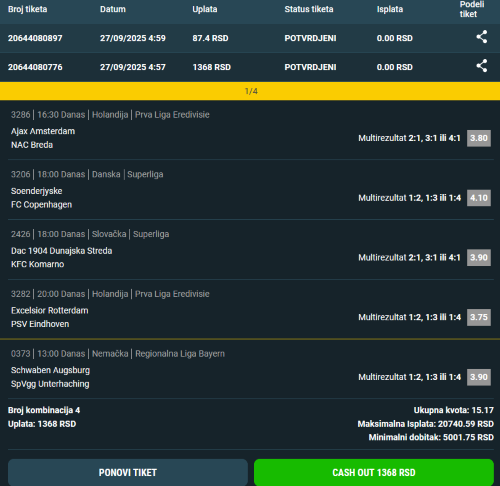This screenshot has height=486, width=500.
Task: Click the Isplata column header
Action: (x=390, y=9)
